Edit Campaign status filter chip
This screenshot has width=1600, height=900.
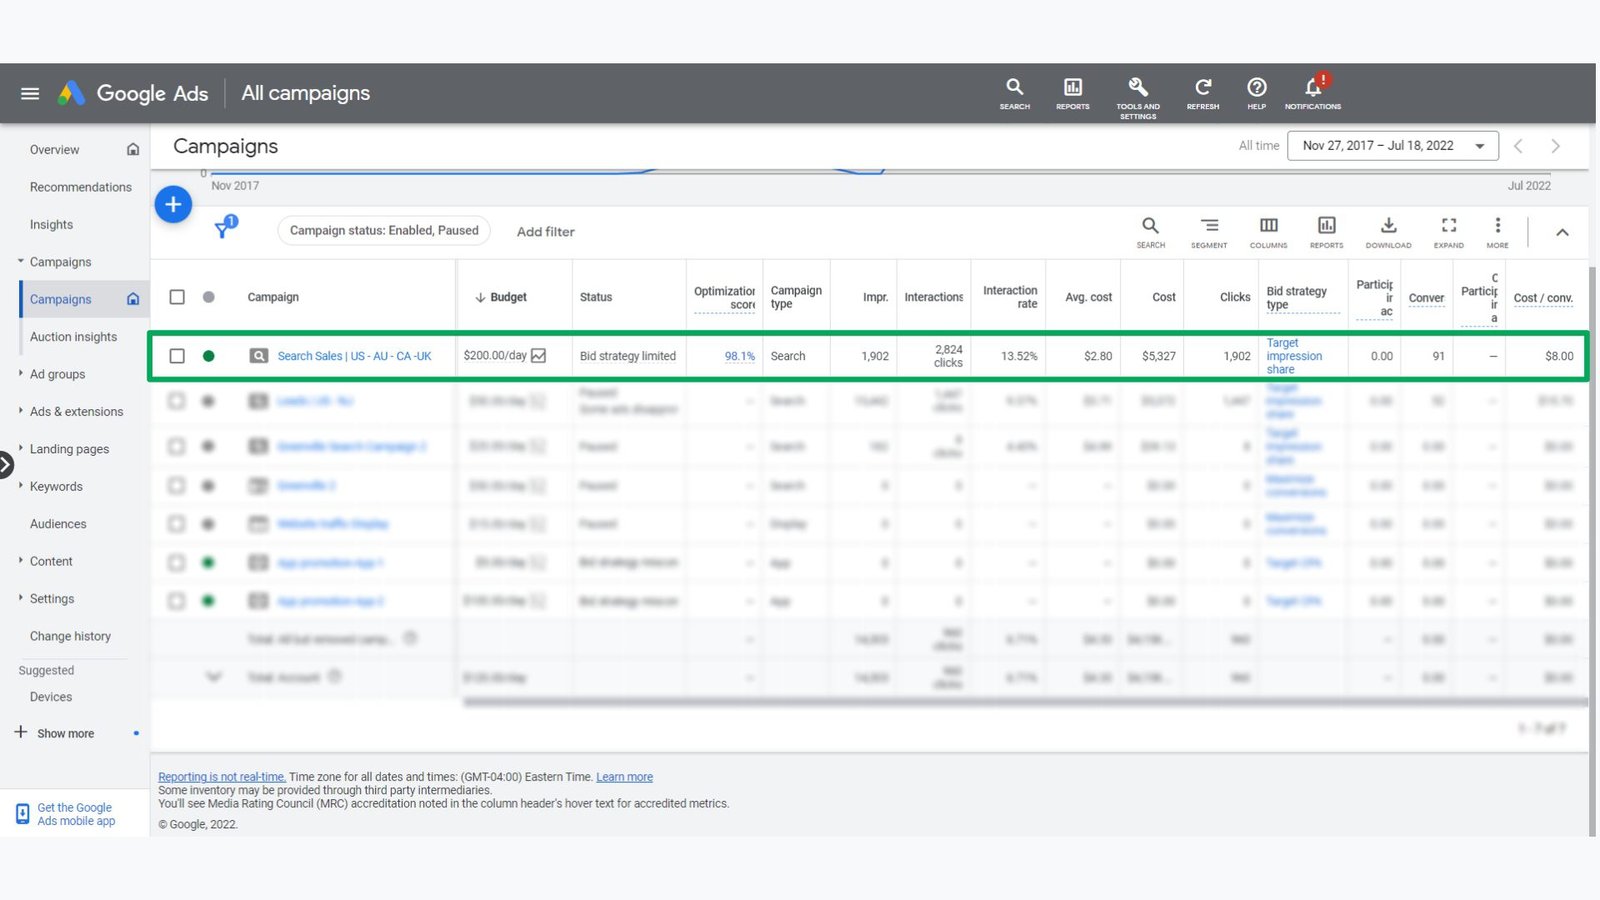tap(384, 231)
